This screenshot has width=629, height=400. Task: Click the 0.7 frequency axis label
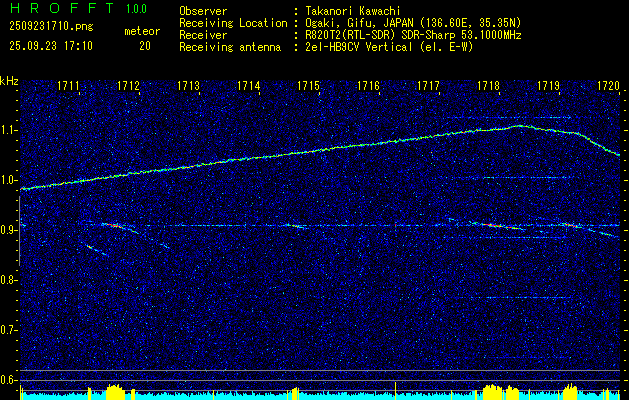9,329
